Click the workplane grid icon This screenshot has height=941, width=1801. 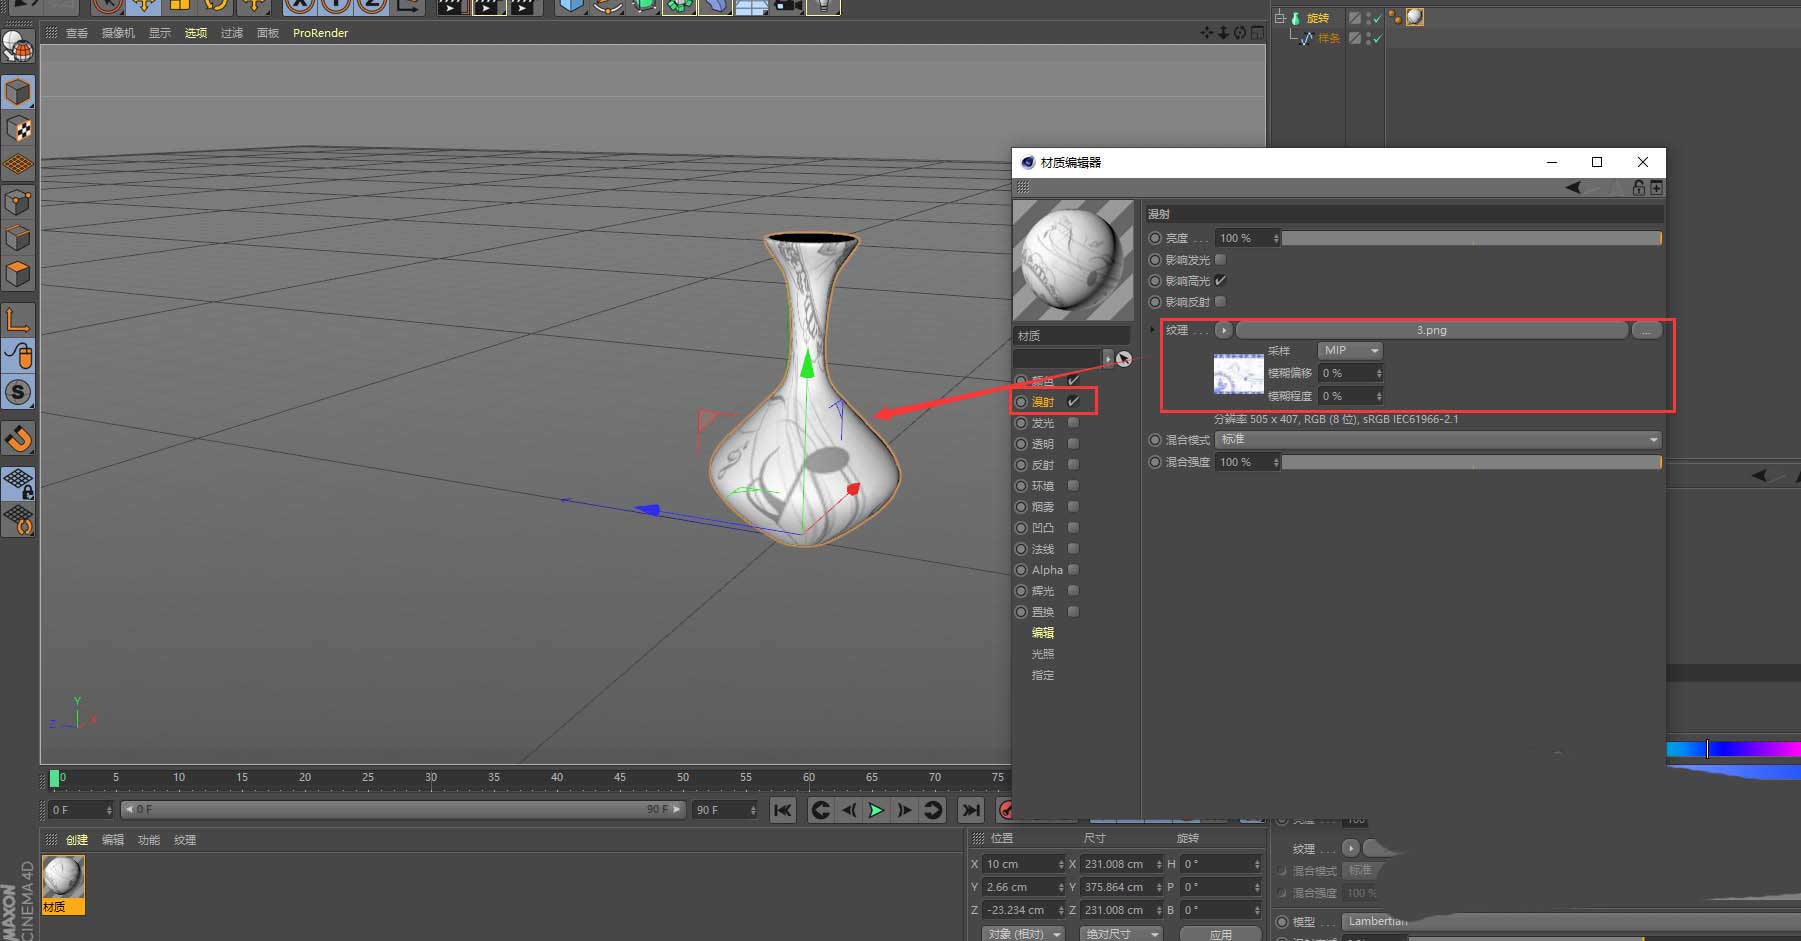(18, 165)
